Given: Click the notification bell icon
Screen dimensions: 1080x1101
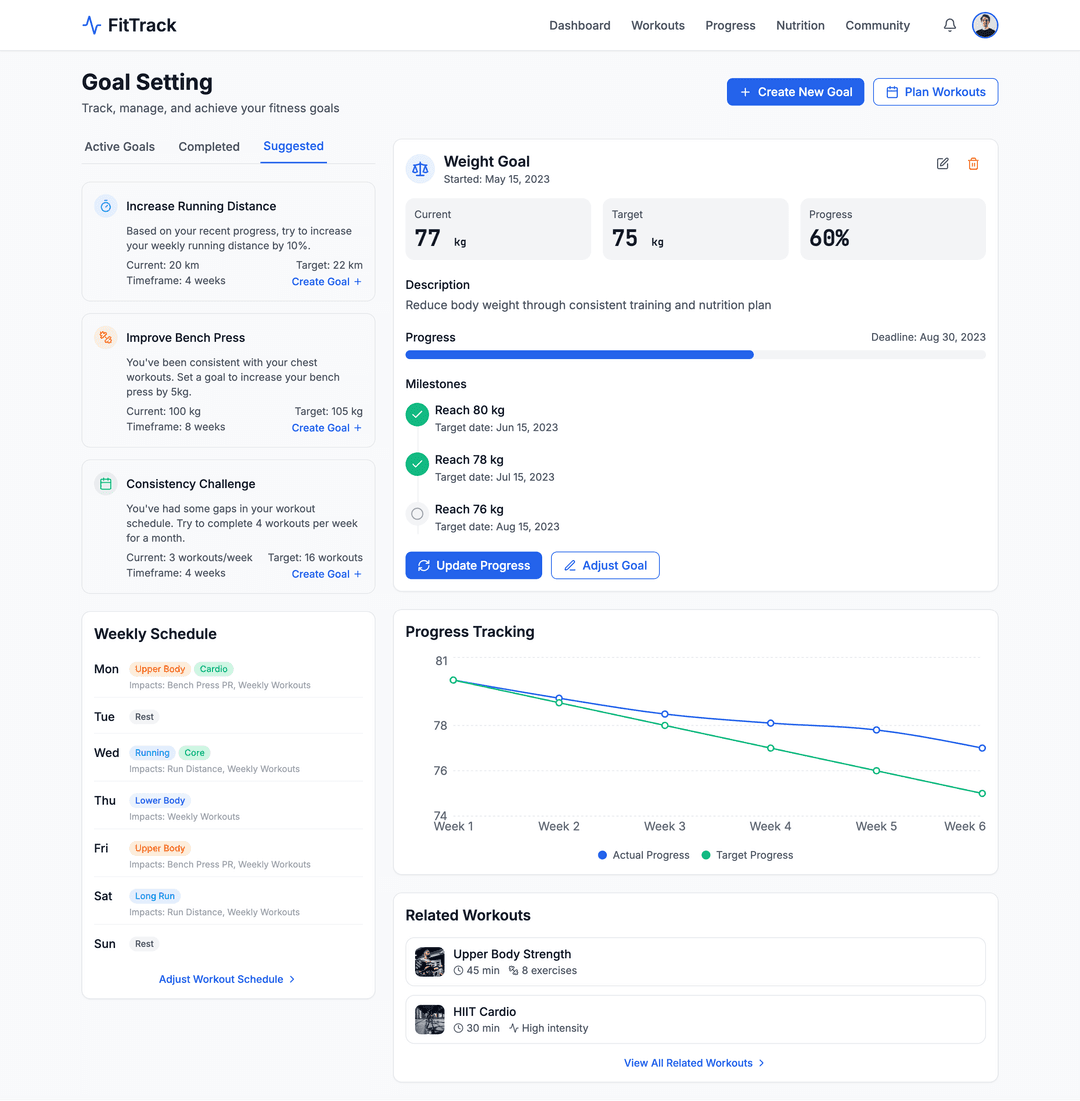Looking at the screenshot, I should click(x=949, y=25).
